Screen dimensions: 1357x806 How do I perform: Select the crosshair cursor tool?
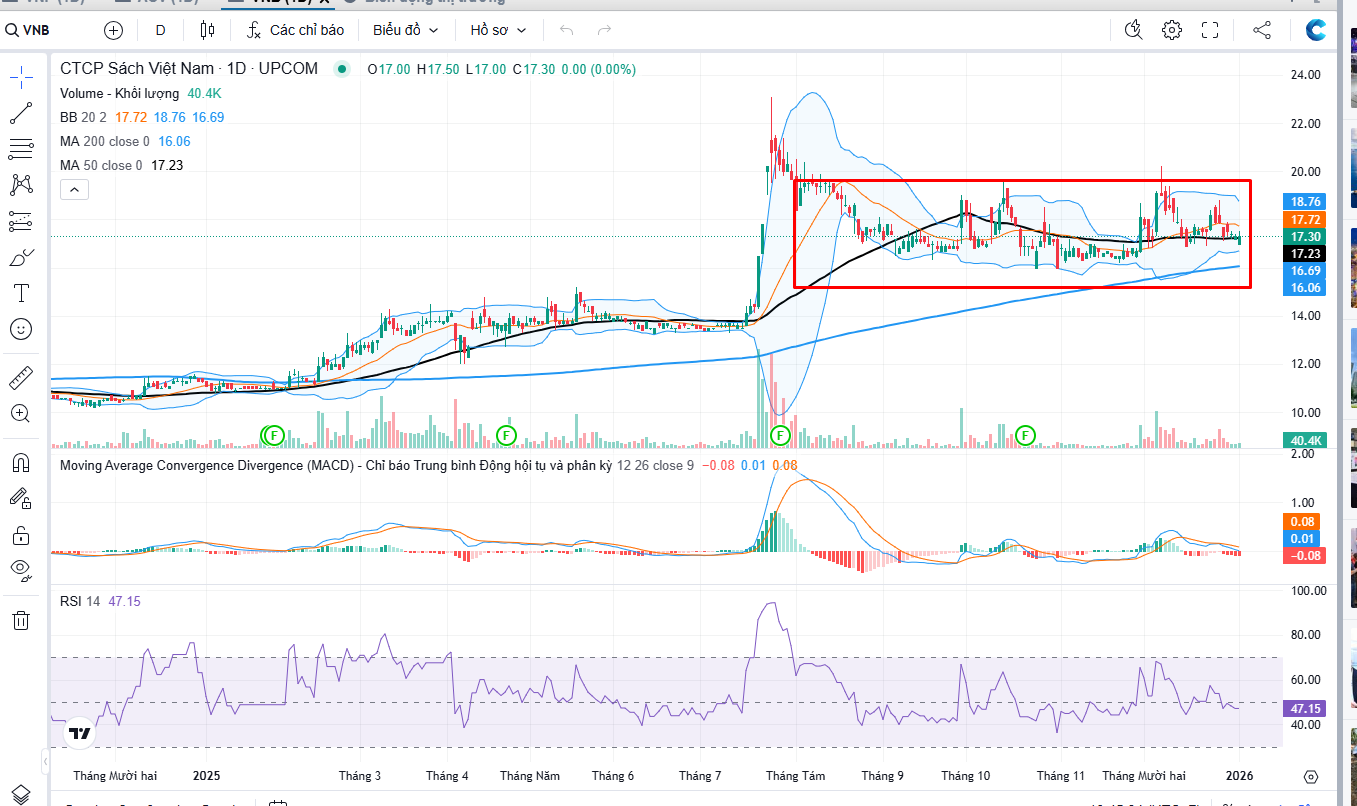[21, 78]
